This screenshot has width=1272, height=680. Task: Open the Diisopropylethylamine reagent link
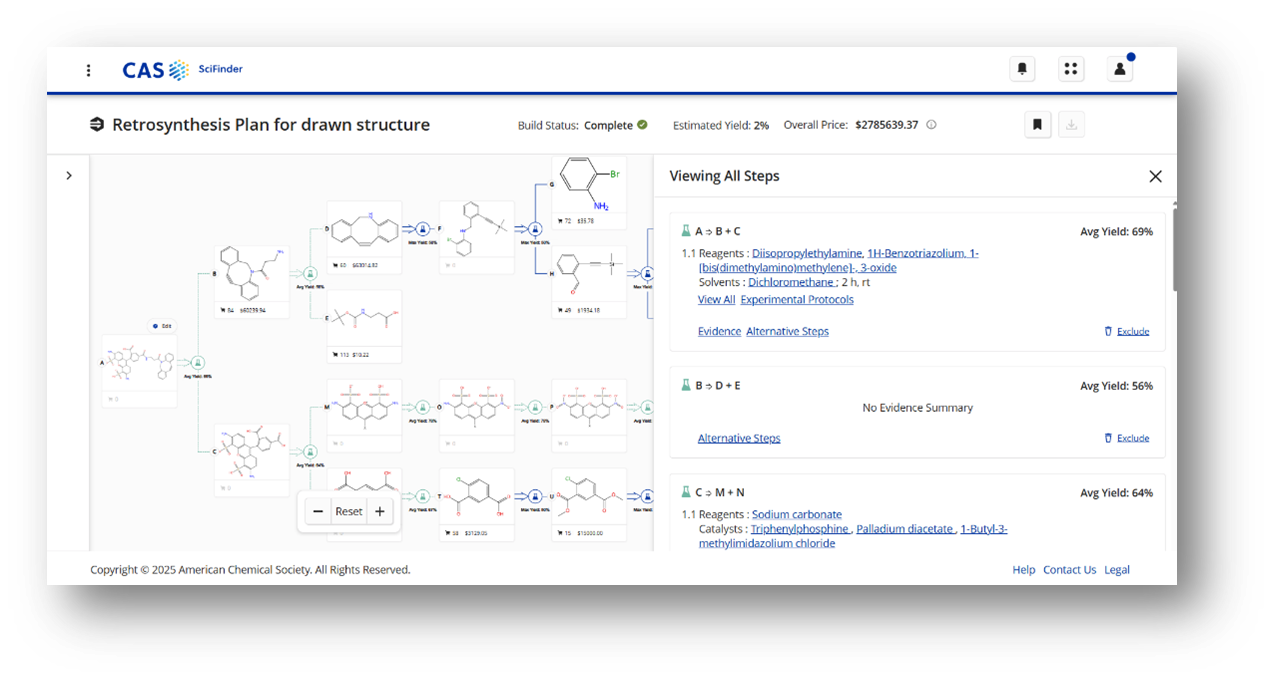807,253
